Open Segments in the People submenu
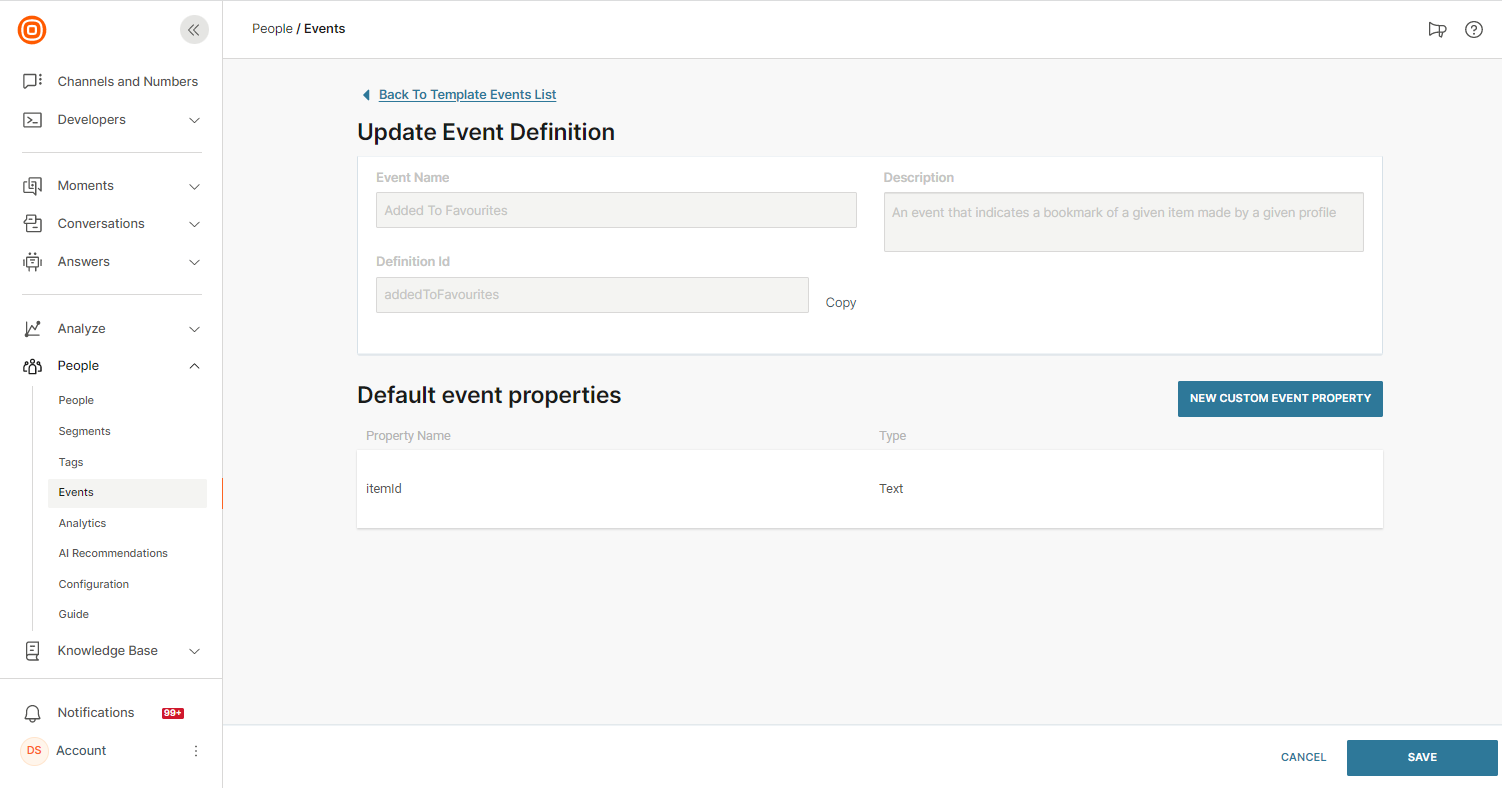 [x=85, y=431]
